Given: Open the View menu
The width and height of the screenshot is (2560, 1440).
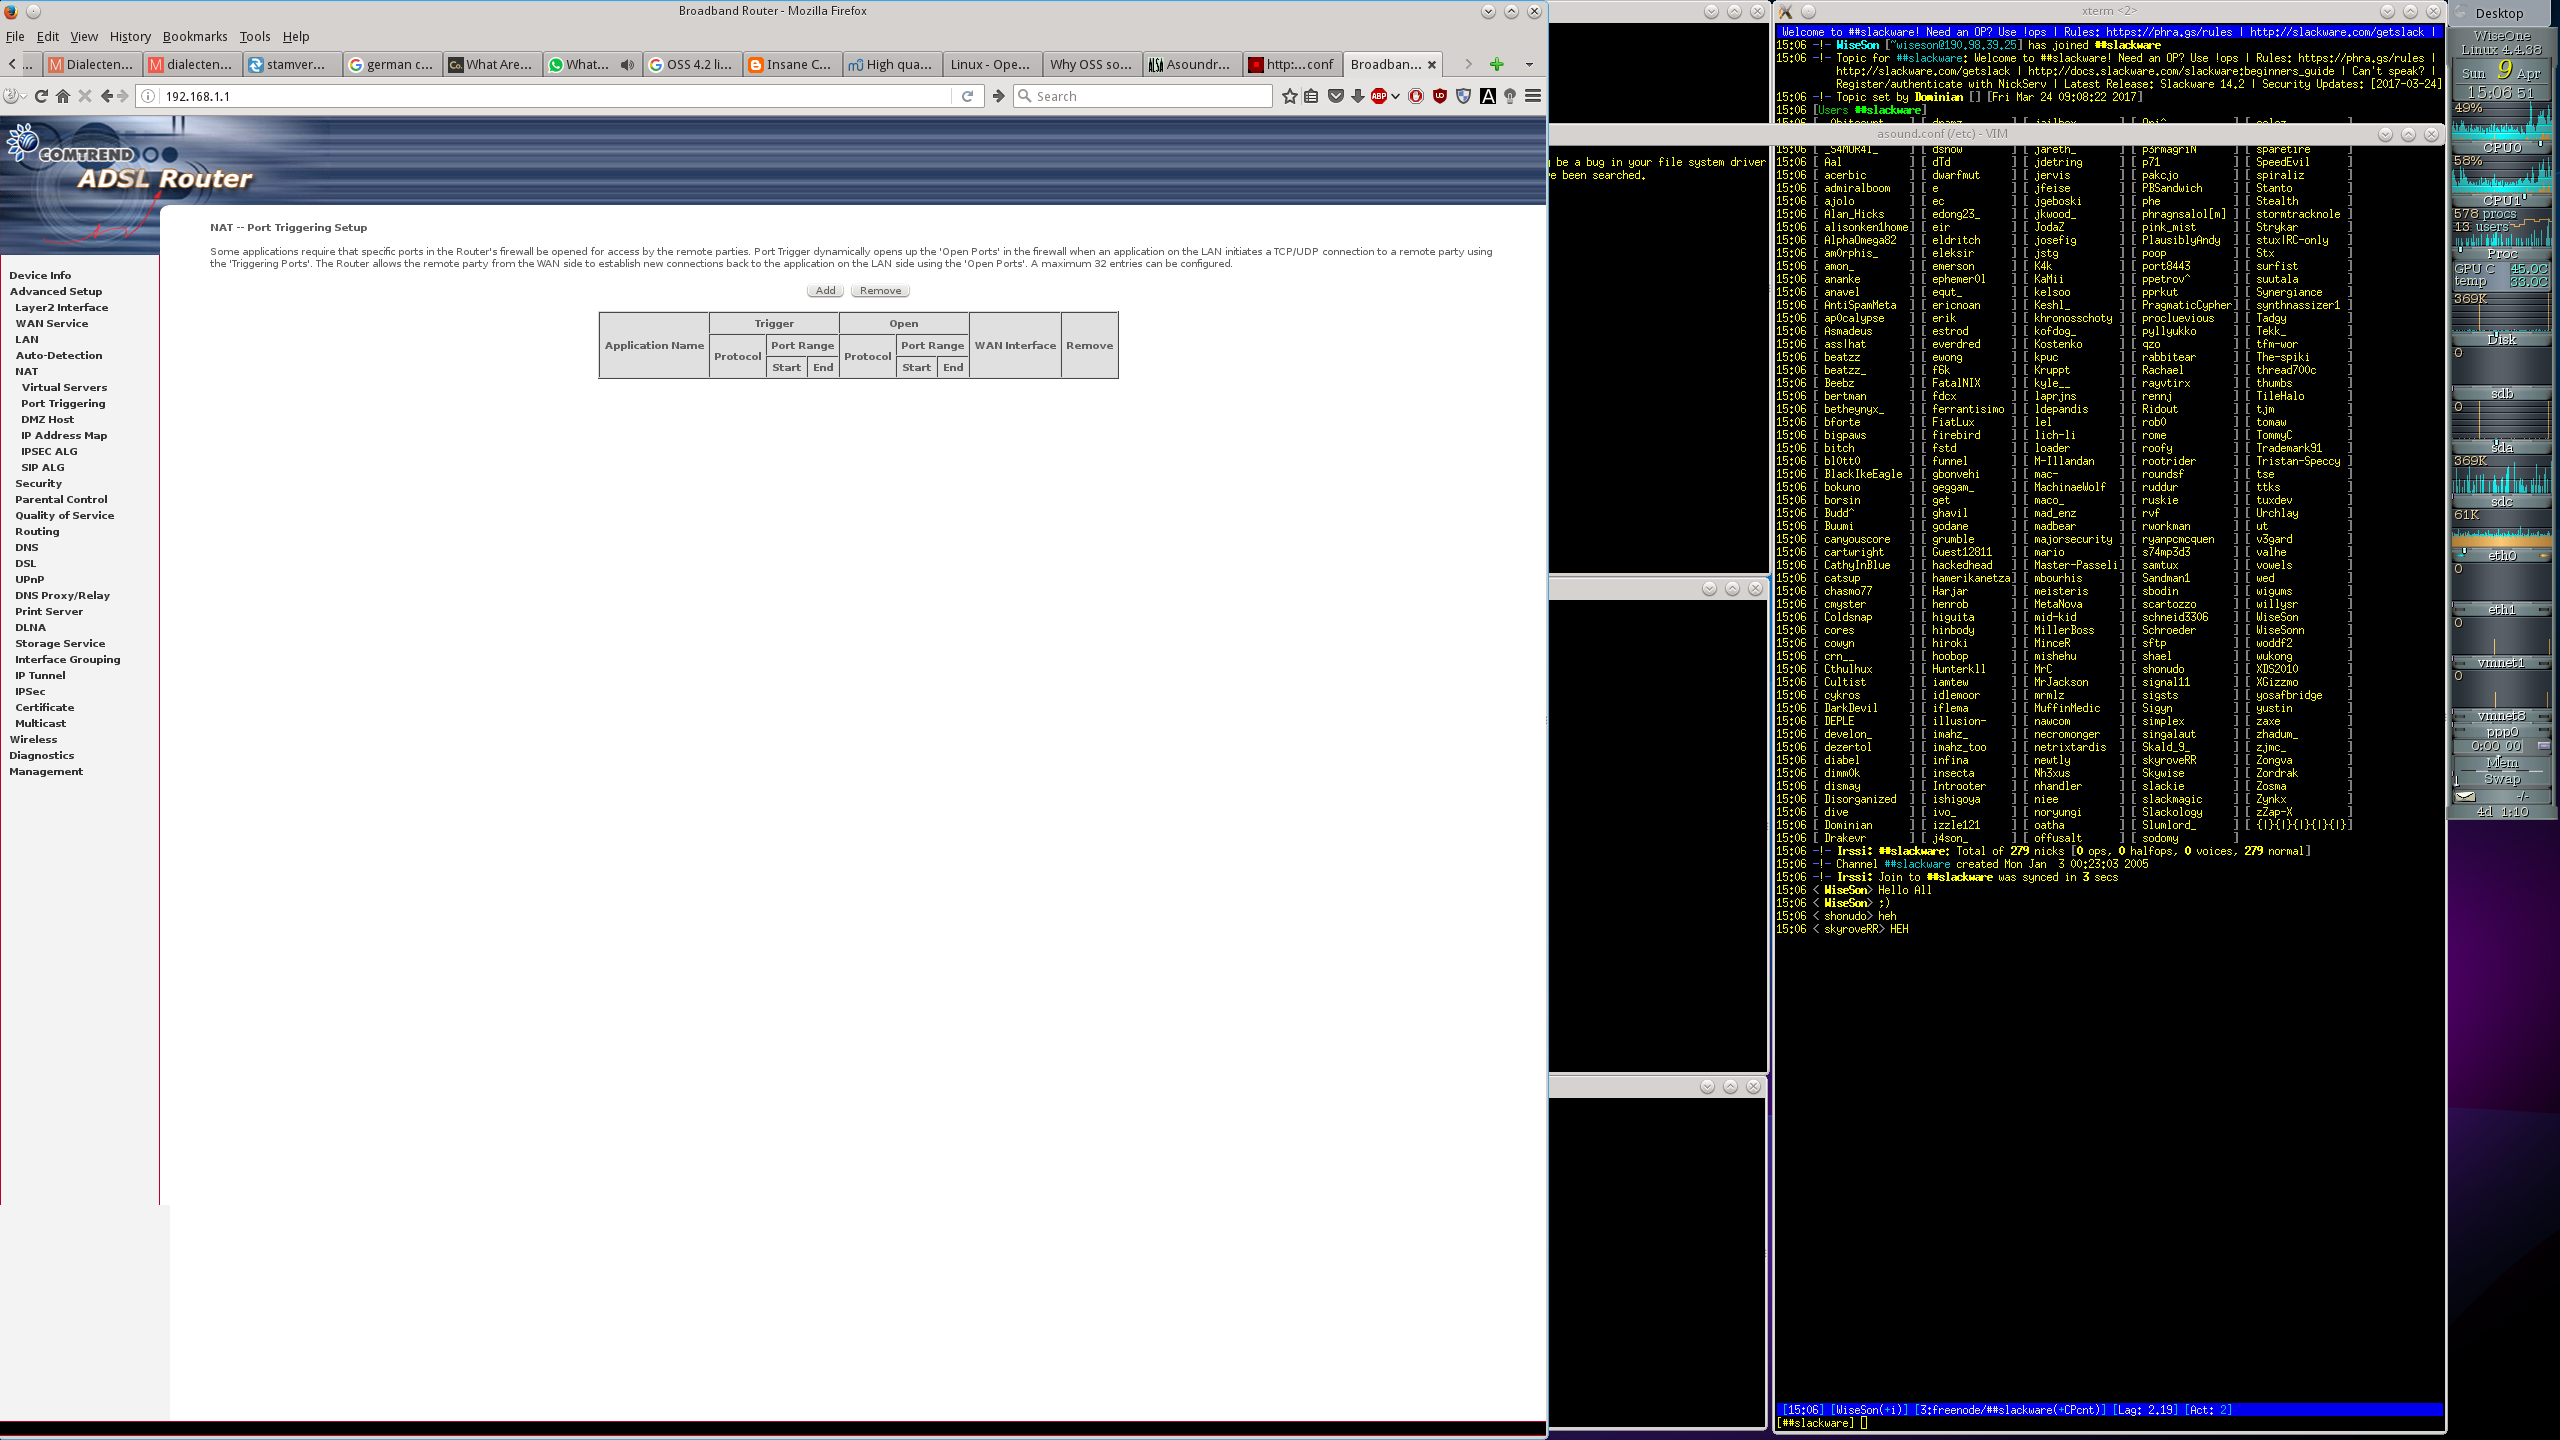Looking at the screenshot, I should [84, 36].
